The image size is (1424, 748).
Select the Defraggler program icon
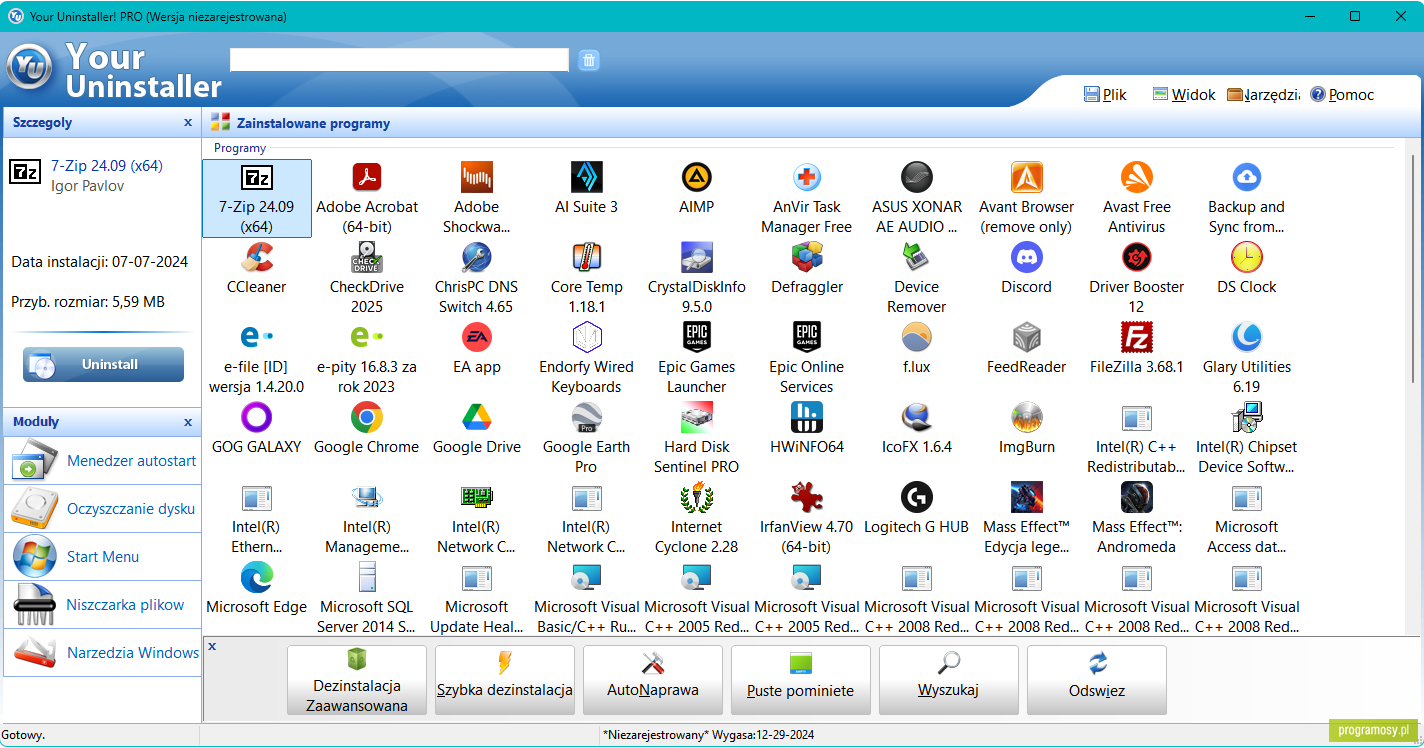[807, 258]
